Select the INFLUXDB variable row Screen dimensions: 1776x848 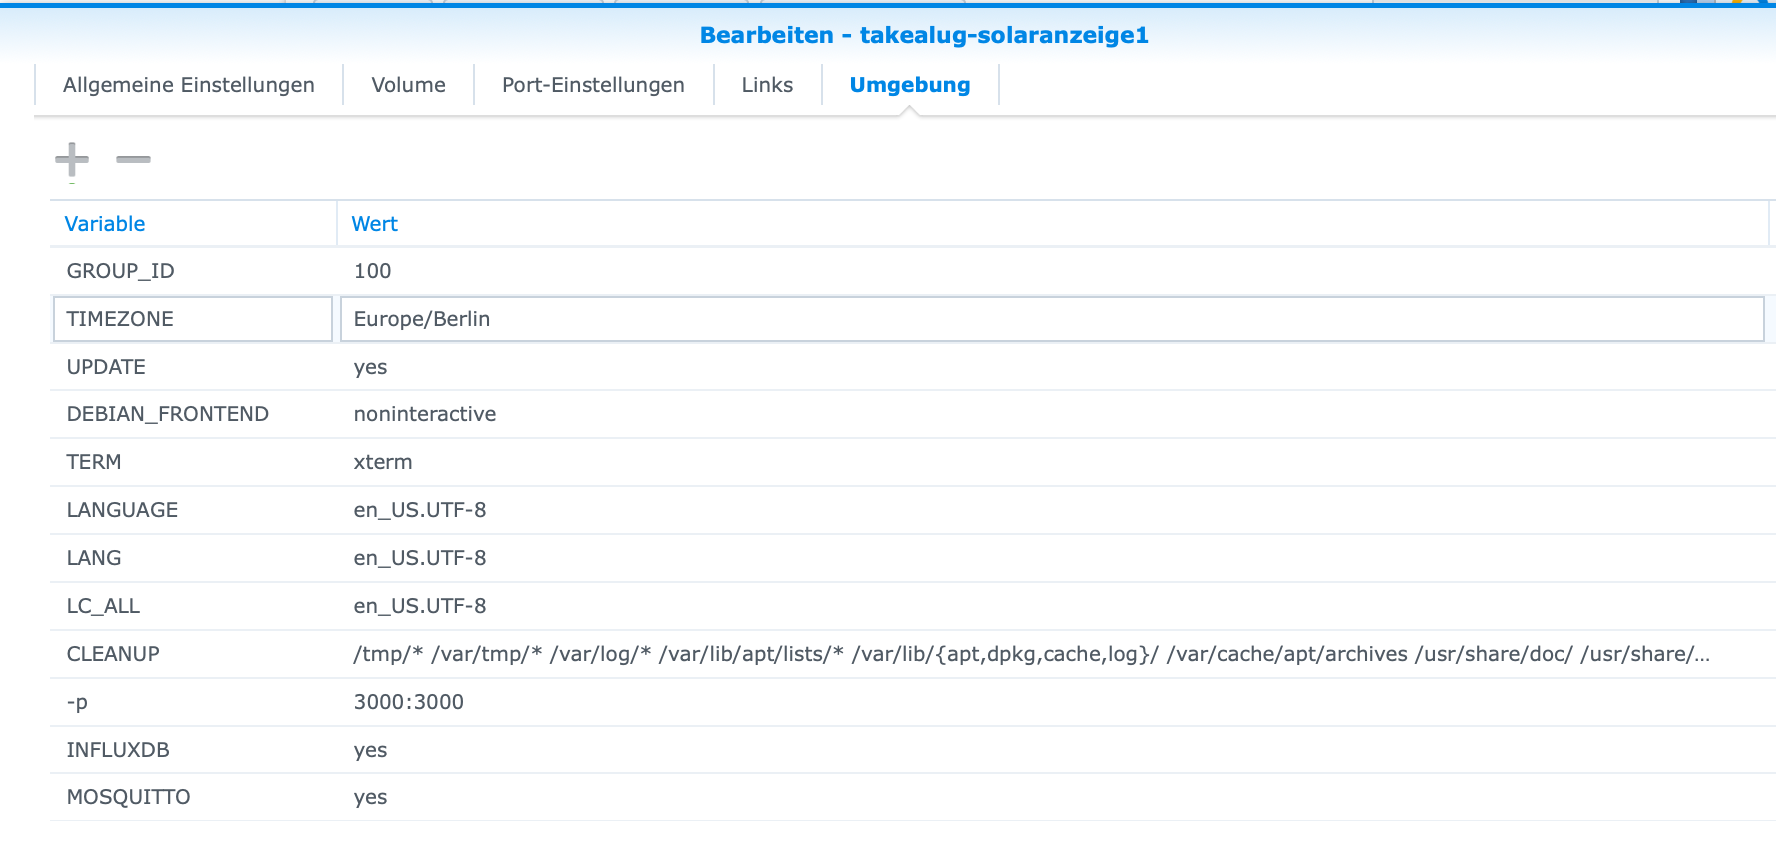118,750
